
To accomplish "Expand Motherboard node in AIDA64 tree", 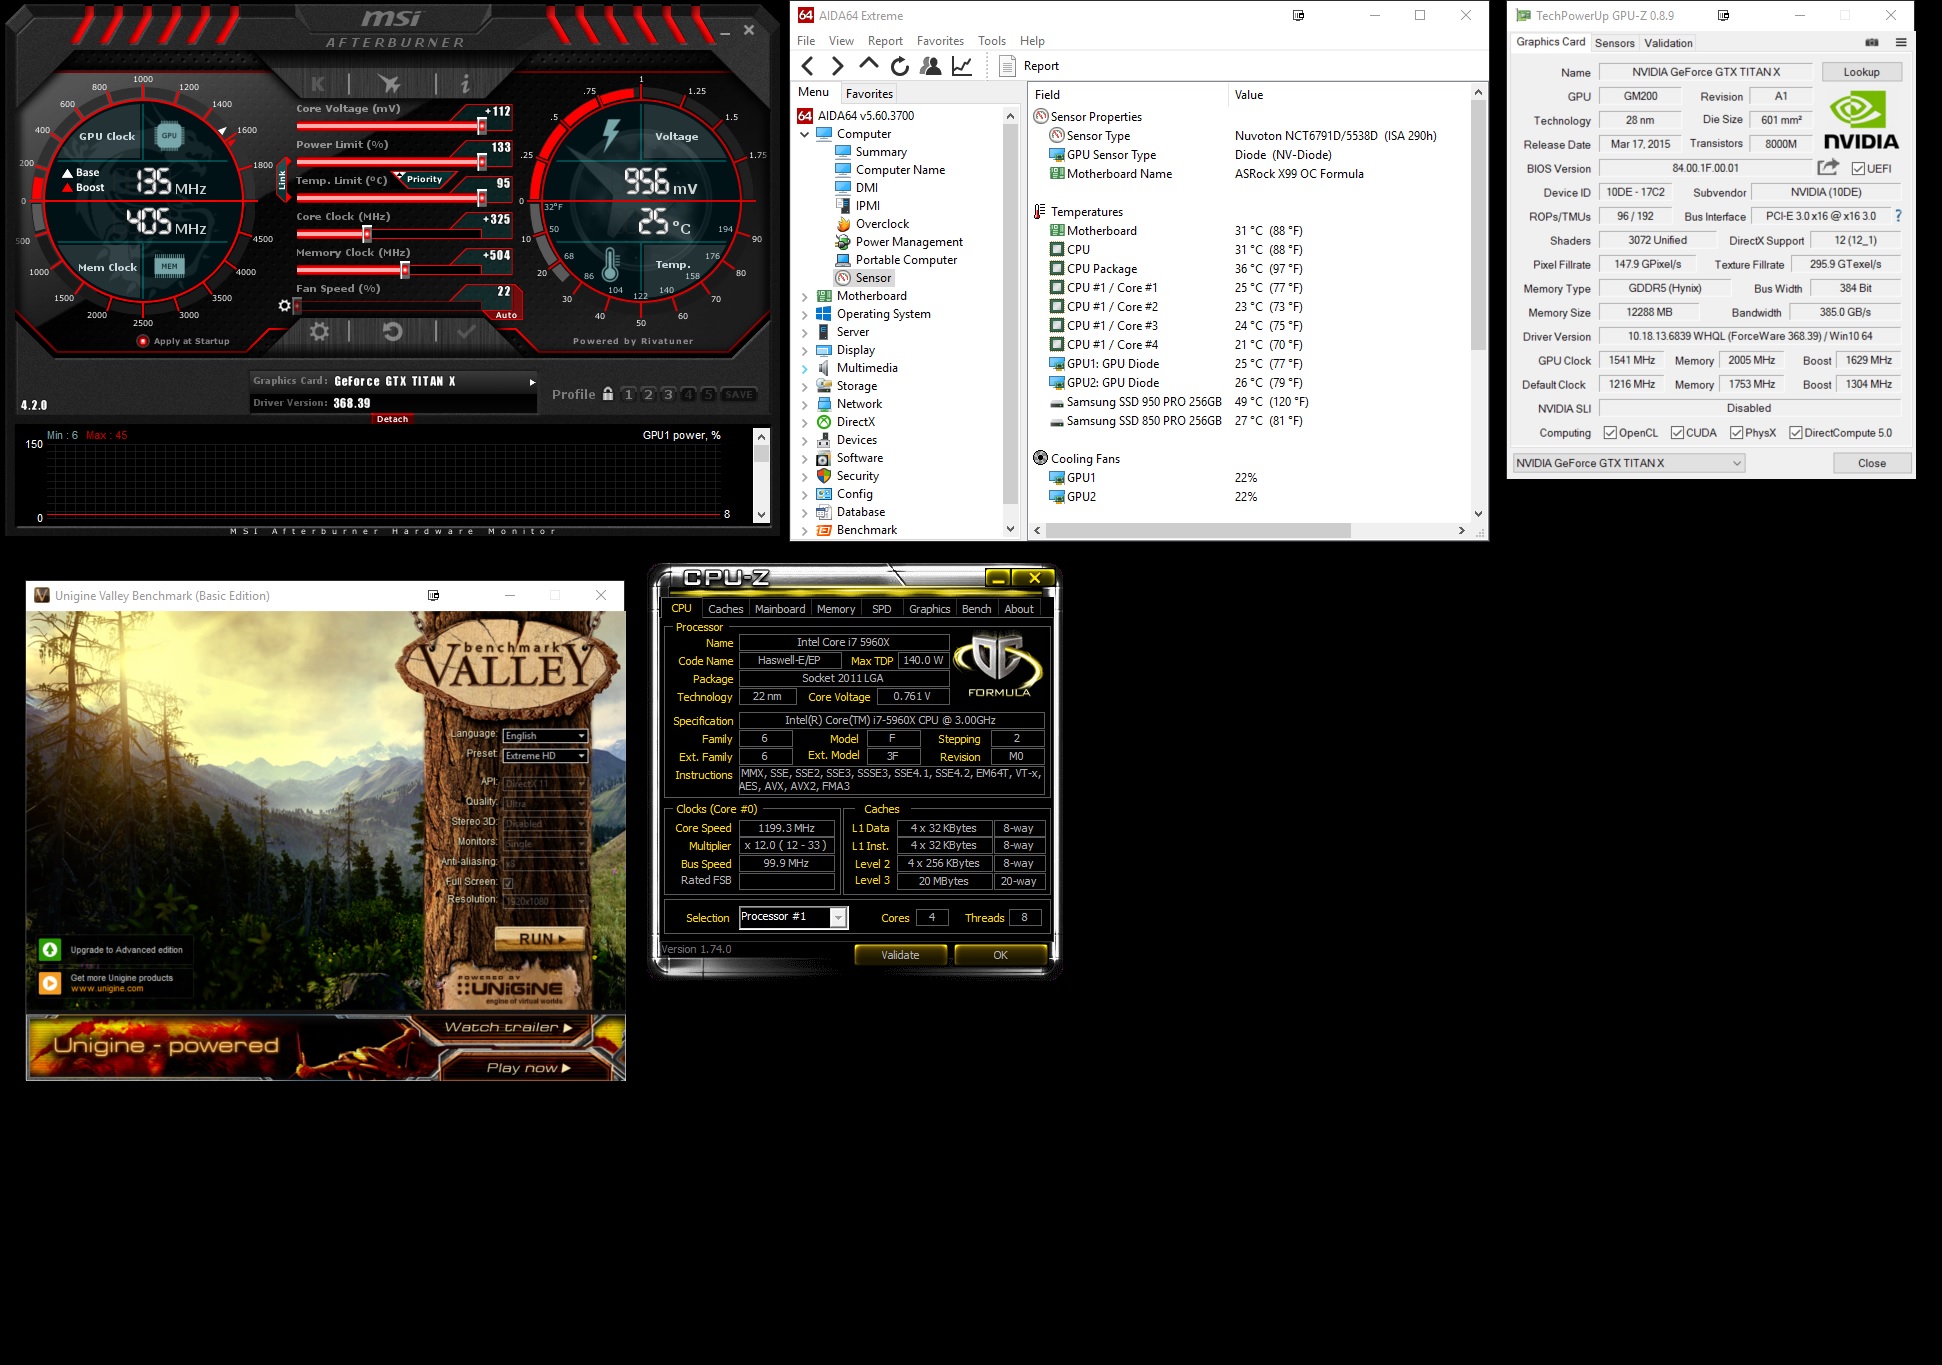I will tap(805, 297).
